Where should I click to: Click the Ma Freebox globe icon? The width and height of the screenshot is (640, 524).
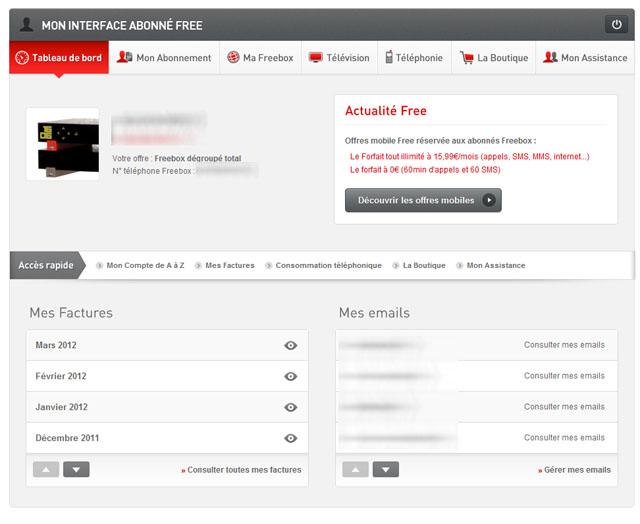pos(233,58)
